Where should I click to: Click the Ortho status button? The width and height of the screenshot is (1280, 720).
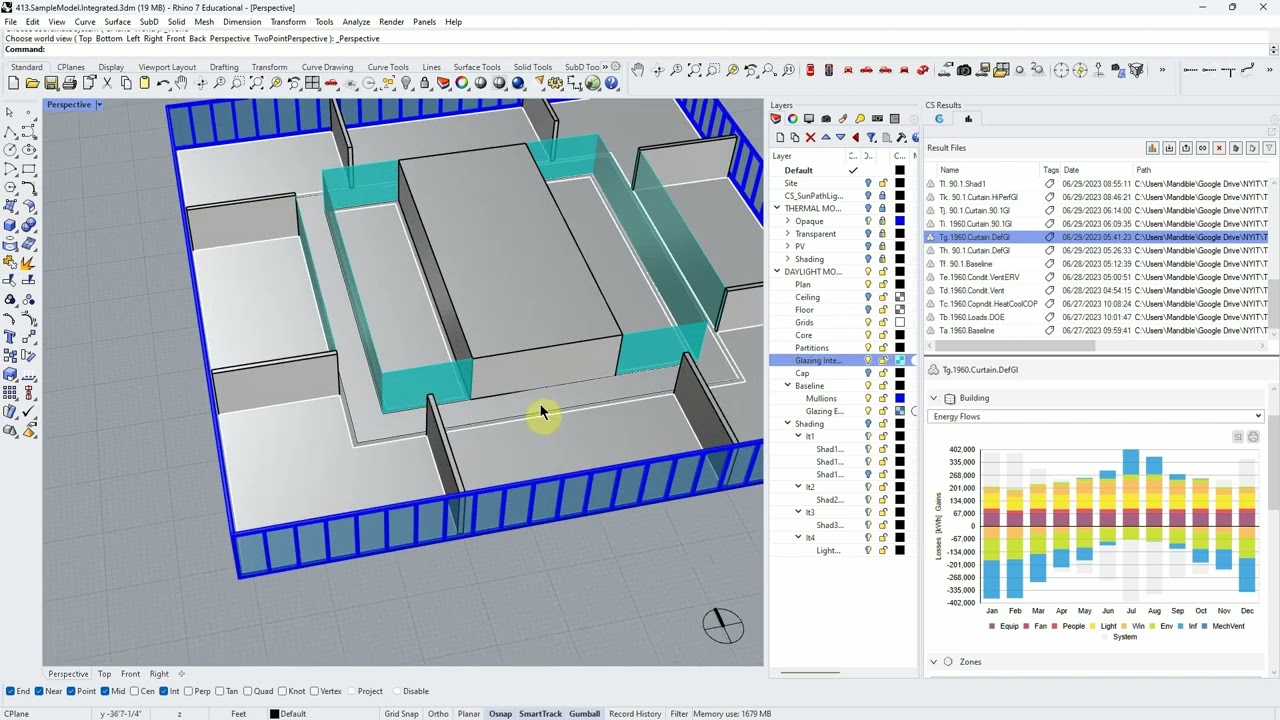[438, 714]
